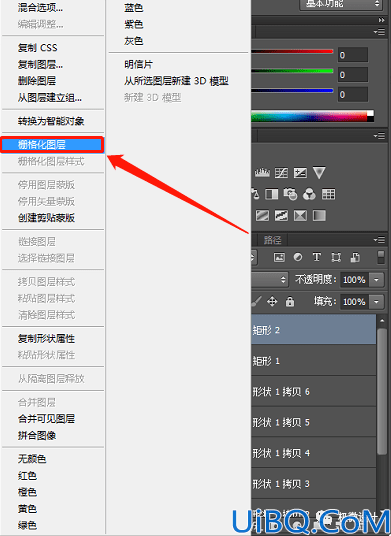Choose 复制图层... menu entry
Viewport: 391px width, 536px height.
40,64
